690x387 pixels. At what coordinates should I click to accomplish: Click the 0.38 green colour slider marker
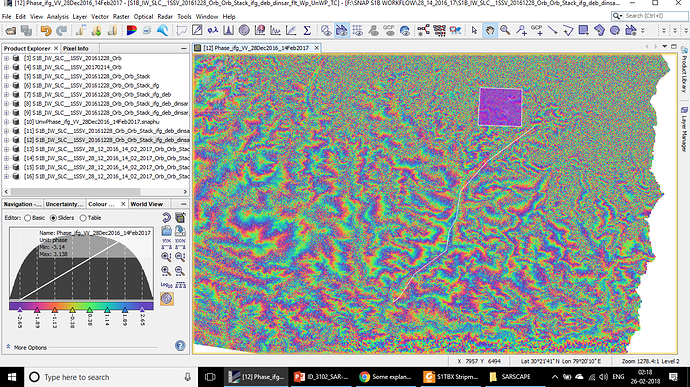pyautogui.click(x=89, y=310)
